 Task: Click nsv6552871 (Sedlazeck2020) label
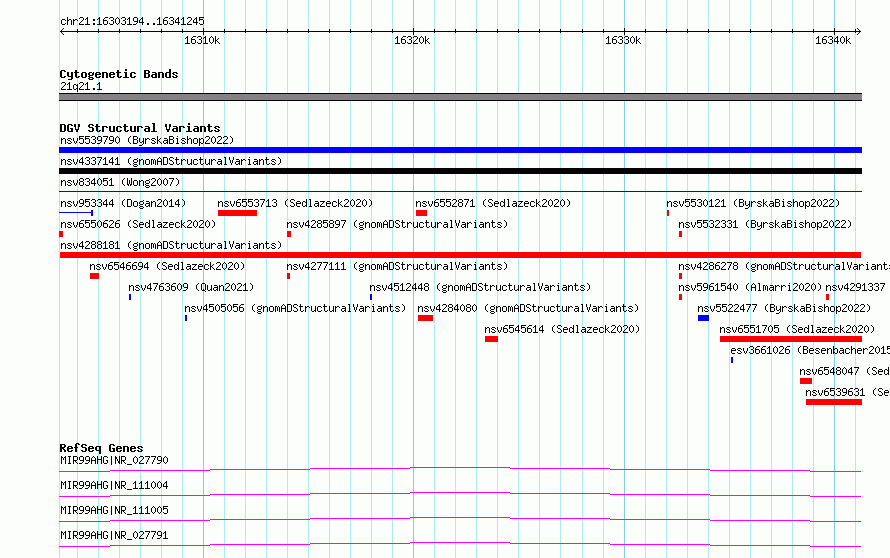click(x=493, y=203)
